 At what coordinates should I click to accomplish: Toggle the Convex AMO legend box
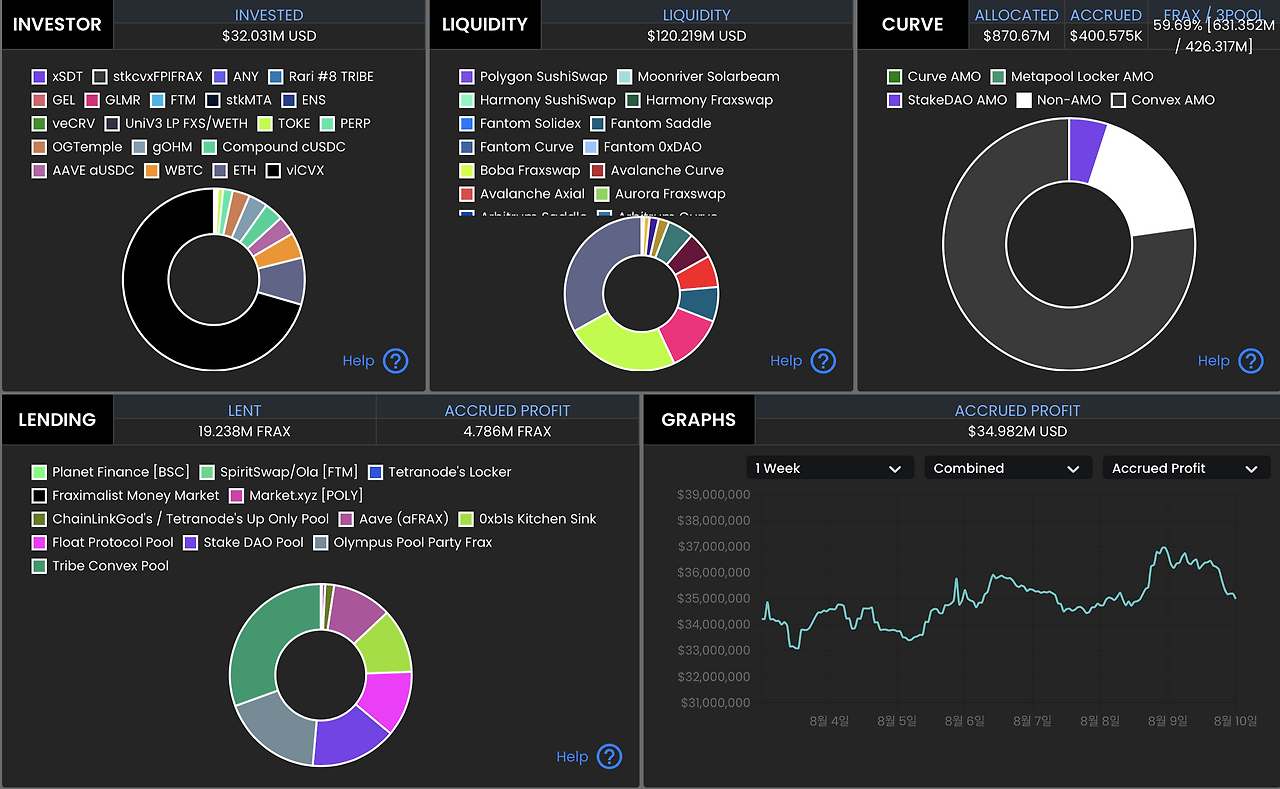1119,100
